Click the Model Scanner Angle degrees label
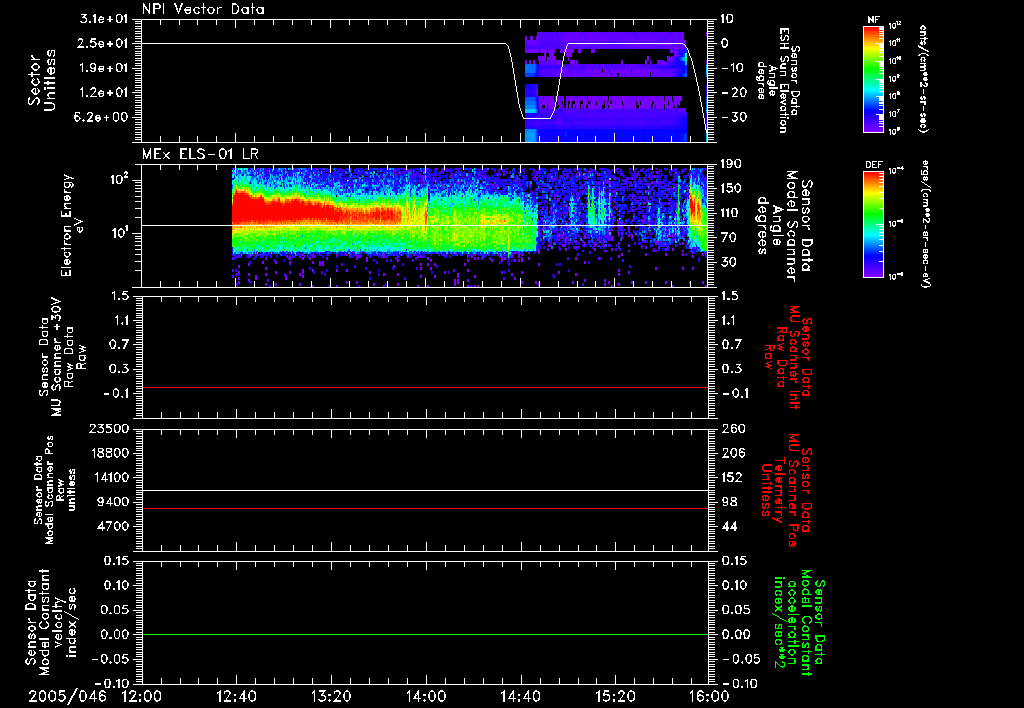The height and width of the screenshot is (708, 1024). (783, 225)
